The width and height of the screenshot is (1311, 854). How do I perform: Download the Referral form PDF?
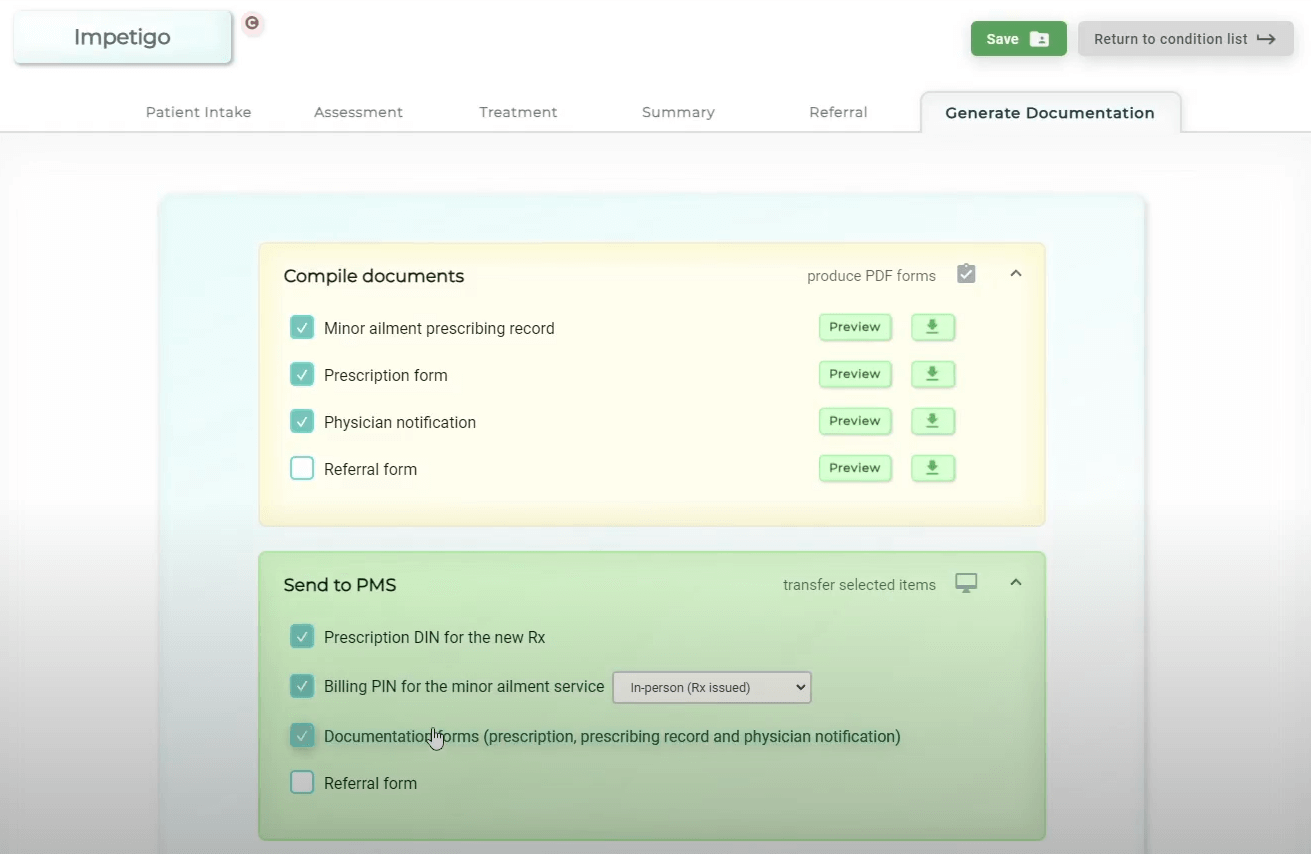[932, 468]
